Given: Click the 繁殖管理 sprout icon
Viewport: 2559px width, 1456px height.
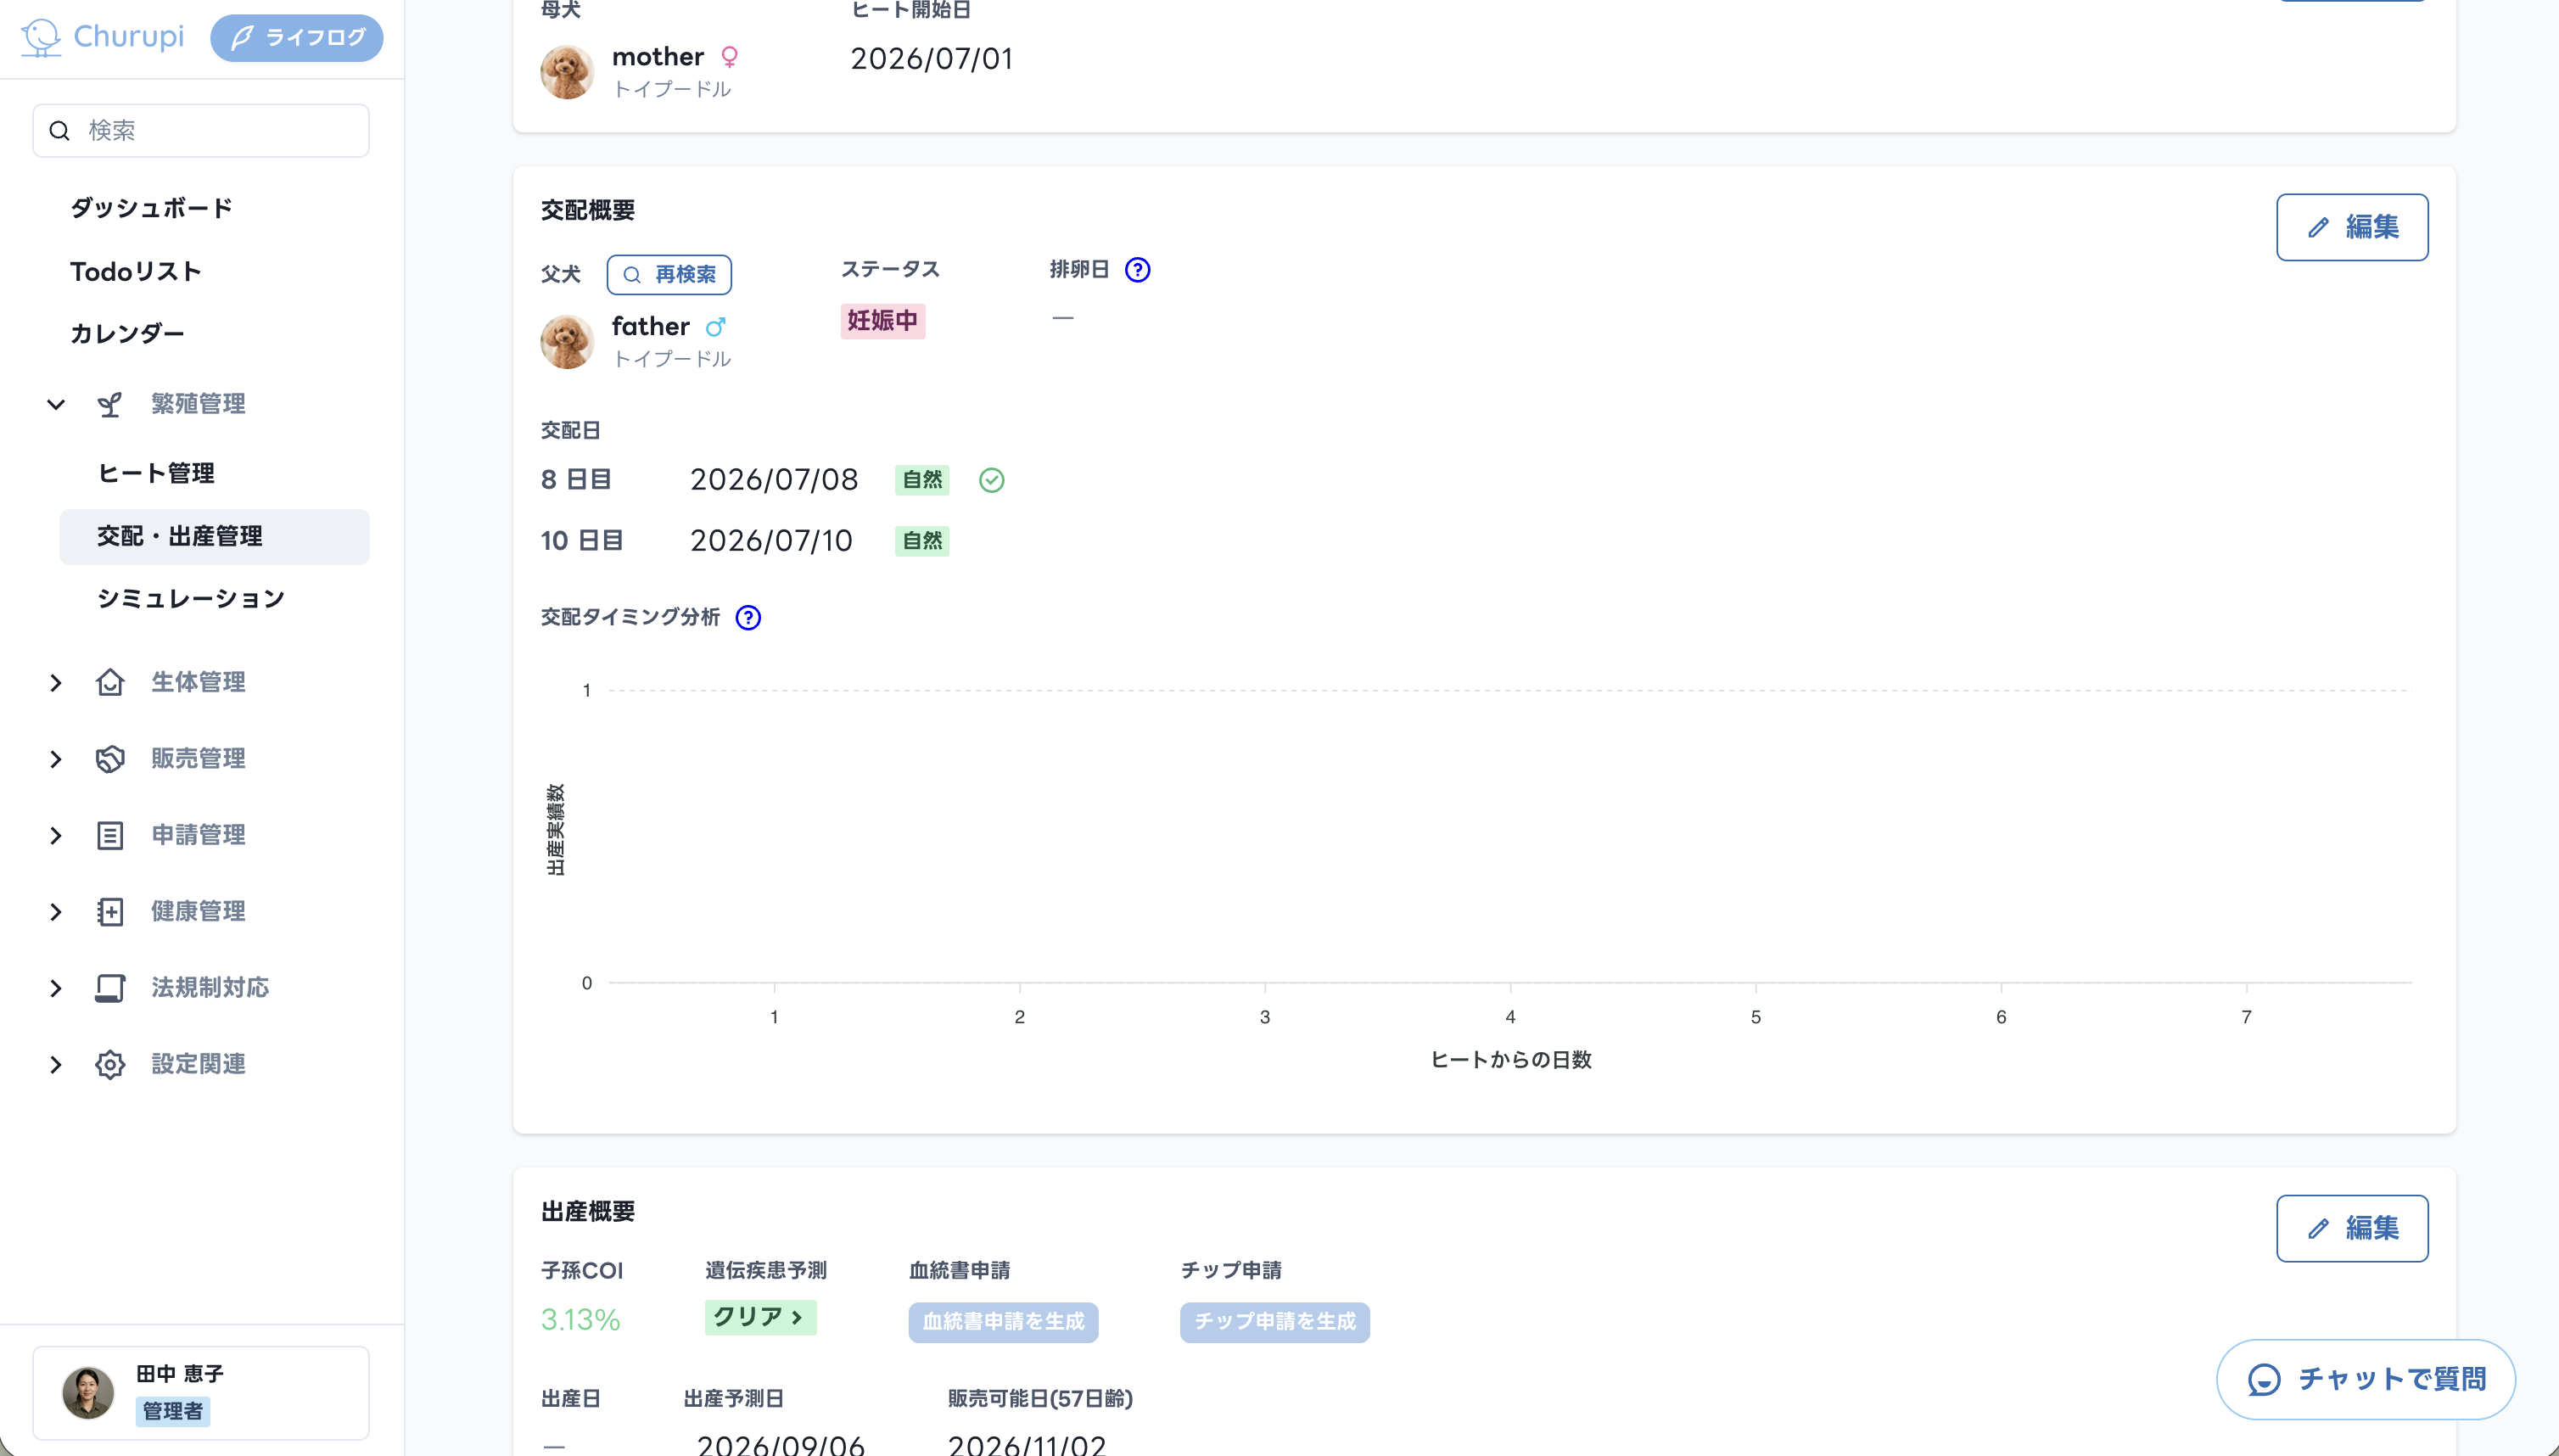Looking at the screenshot, I should pyautogui.click(x=110, y=404).
